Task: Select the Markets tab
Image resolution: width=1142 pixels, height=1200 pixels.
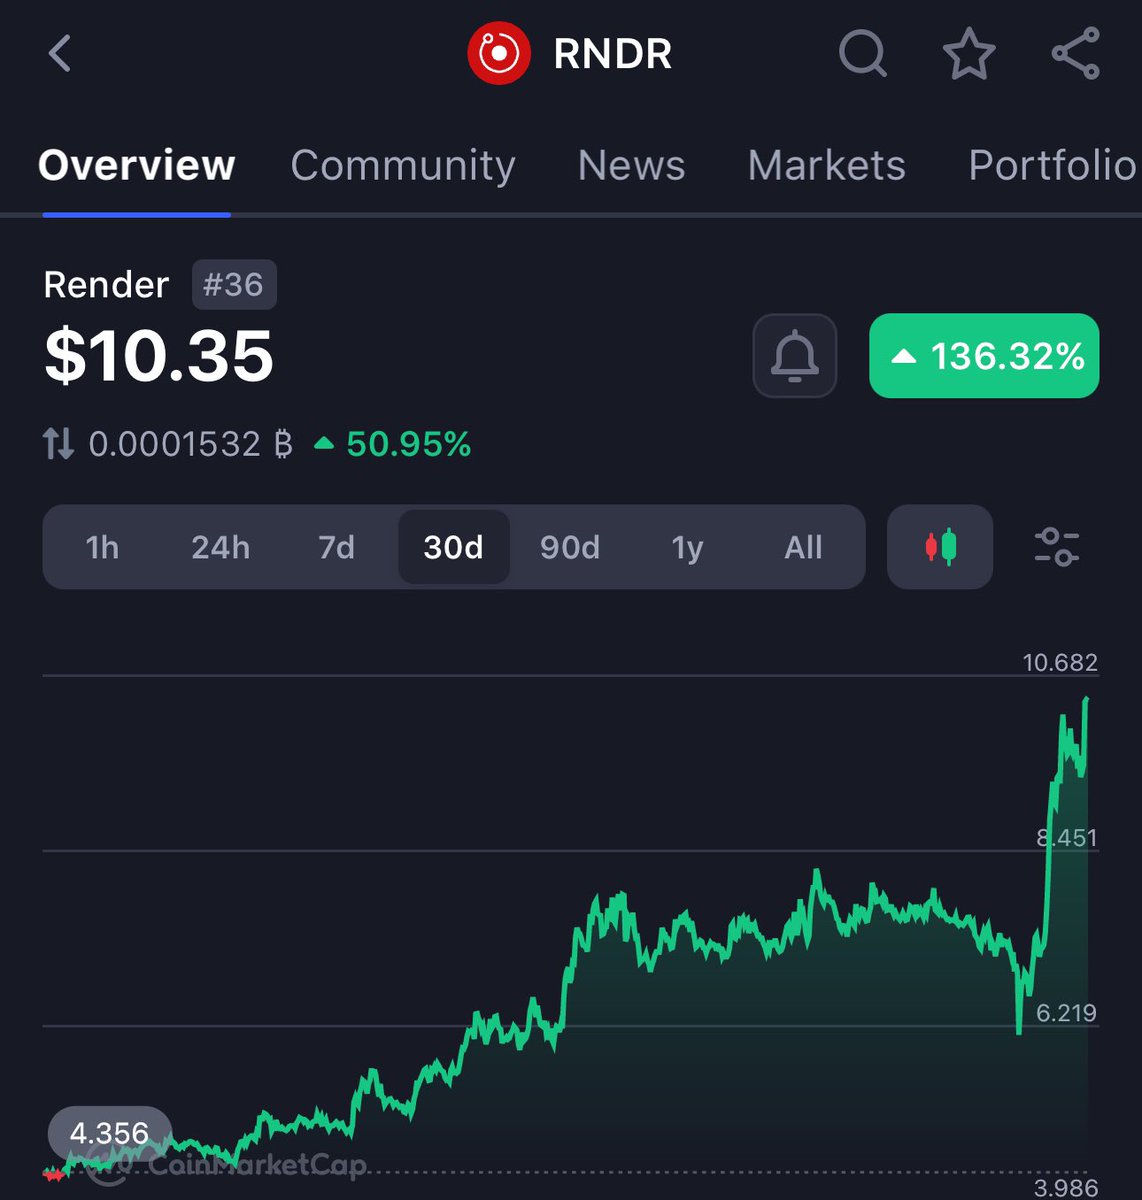Action: click(x=826, y=165)
